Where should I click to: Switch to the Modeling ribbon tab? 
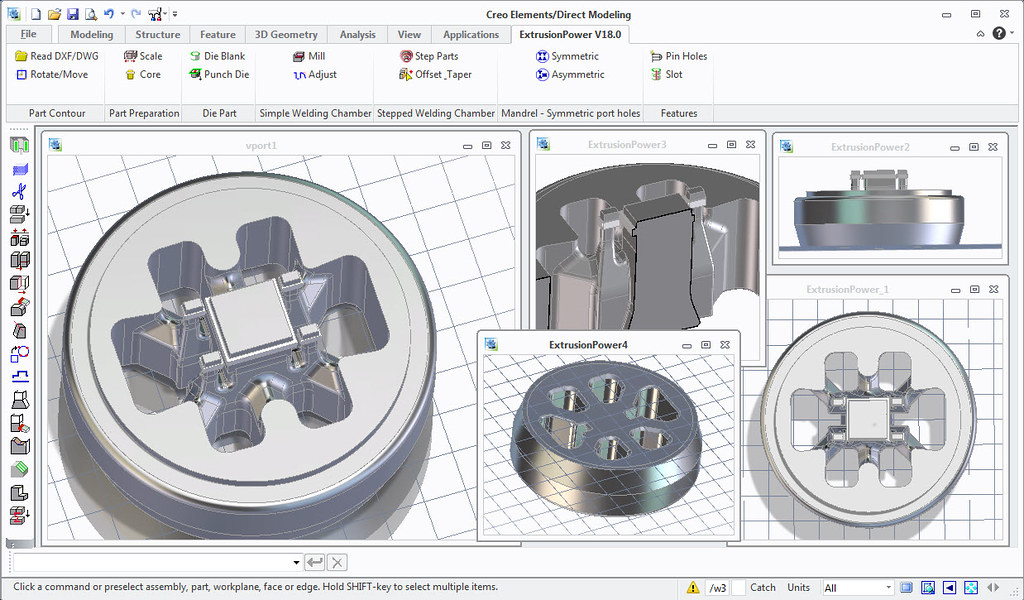[91, 35]
